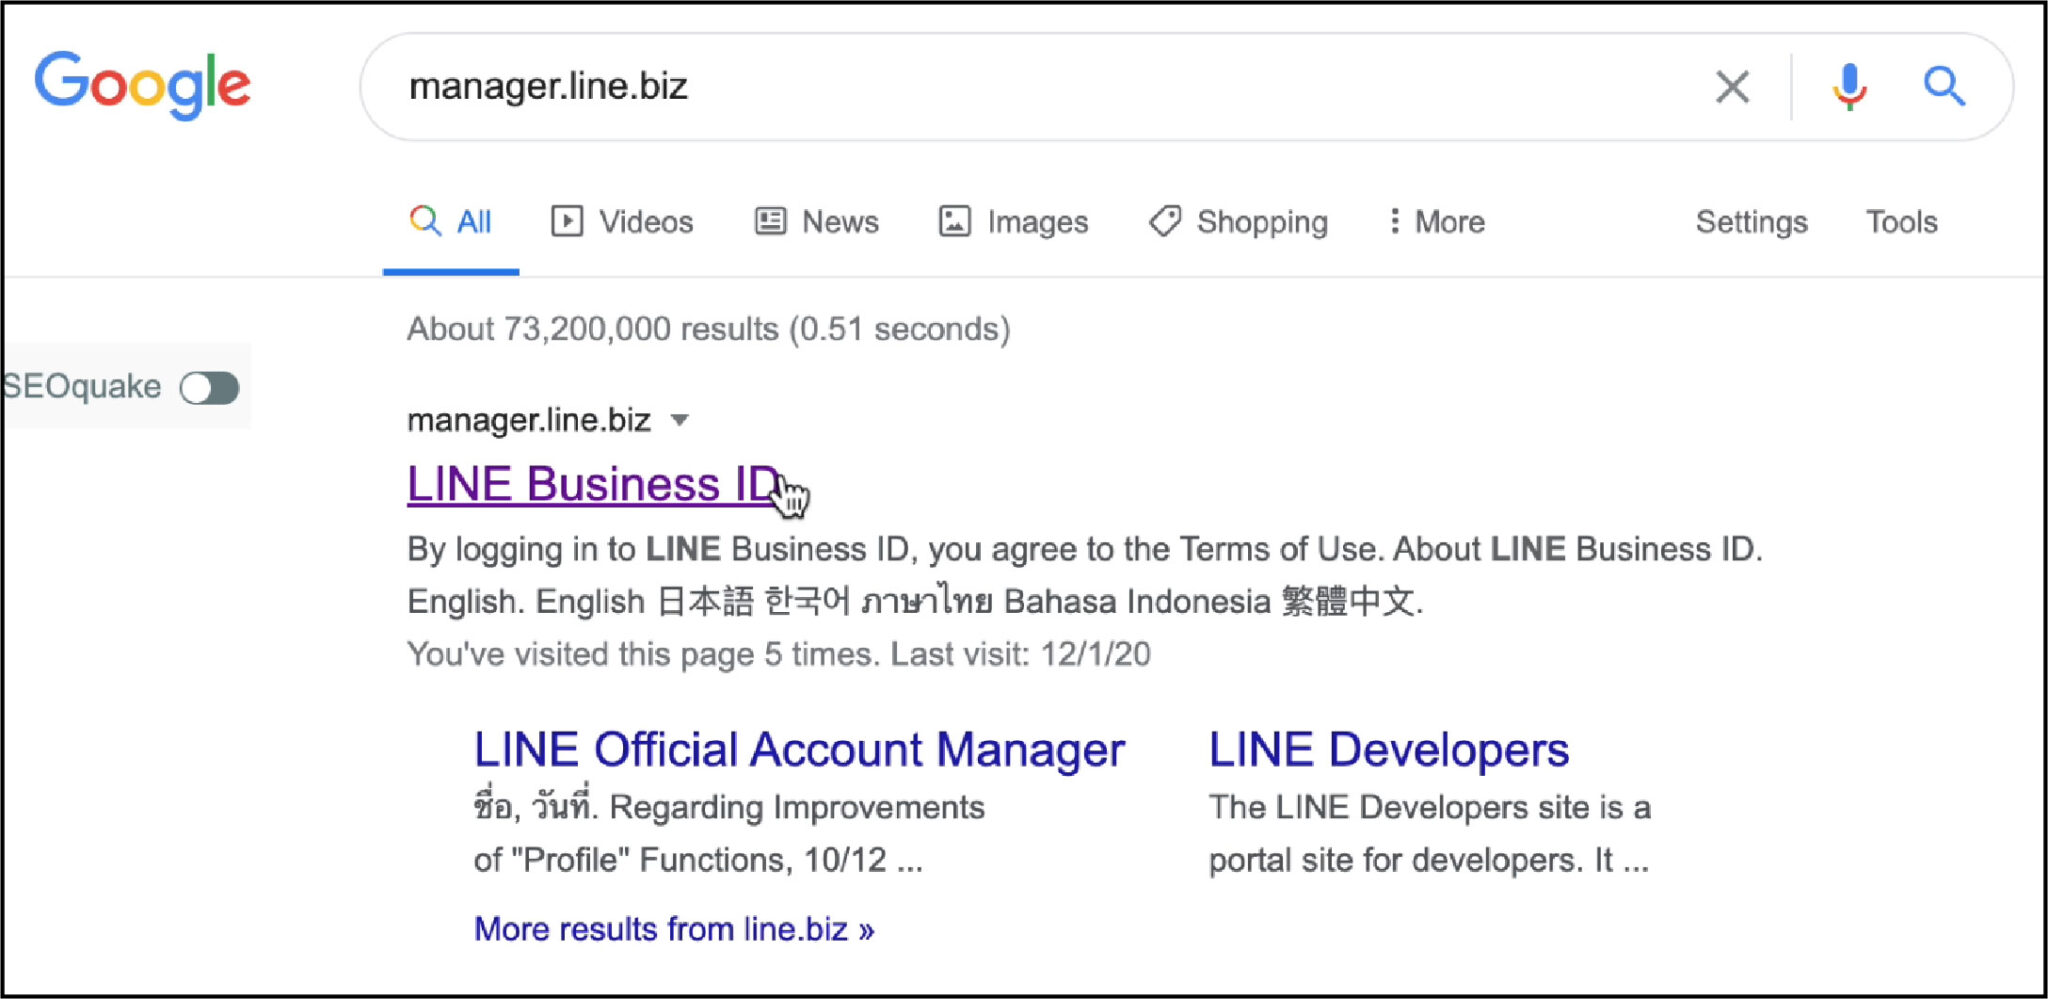Click the blue magnifier search icon
2048x999 pixels.
click(x=1944, y=87)
